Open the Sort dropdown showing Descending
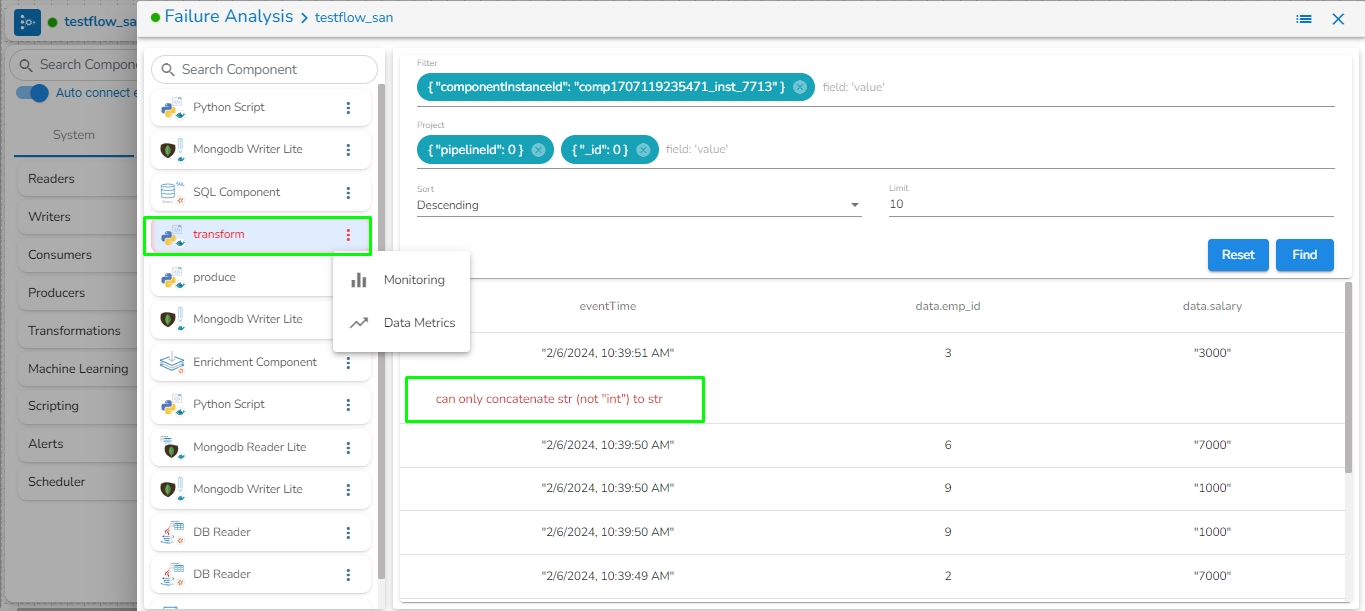 (639, 205)
